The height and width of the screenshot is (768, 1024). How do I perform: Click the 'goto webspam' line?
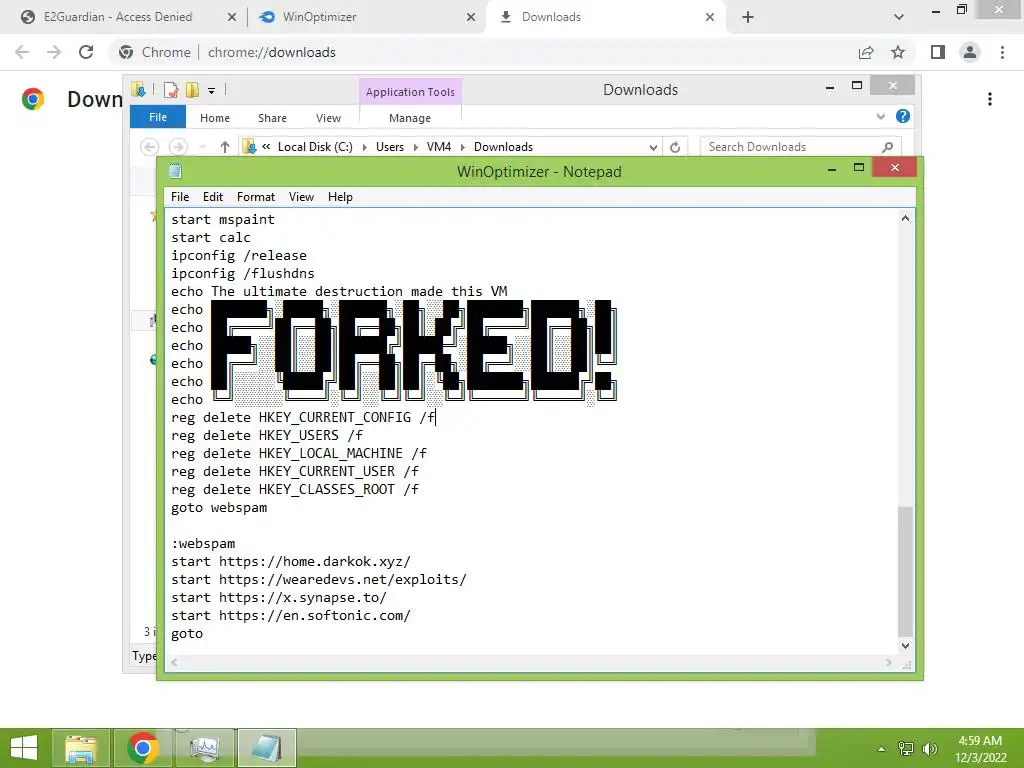219,507
